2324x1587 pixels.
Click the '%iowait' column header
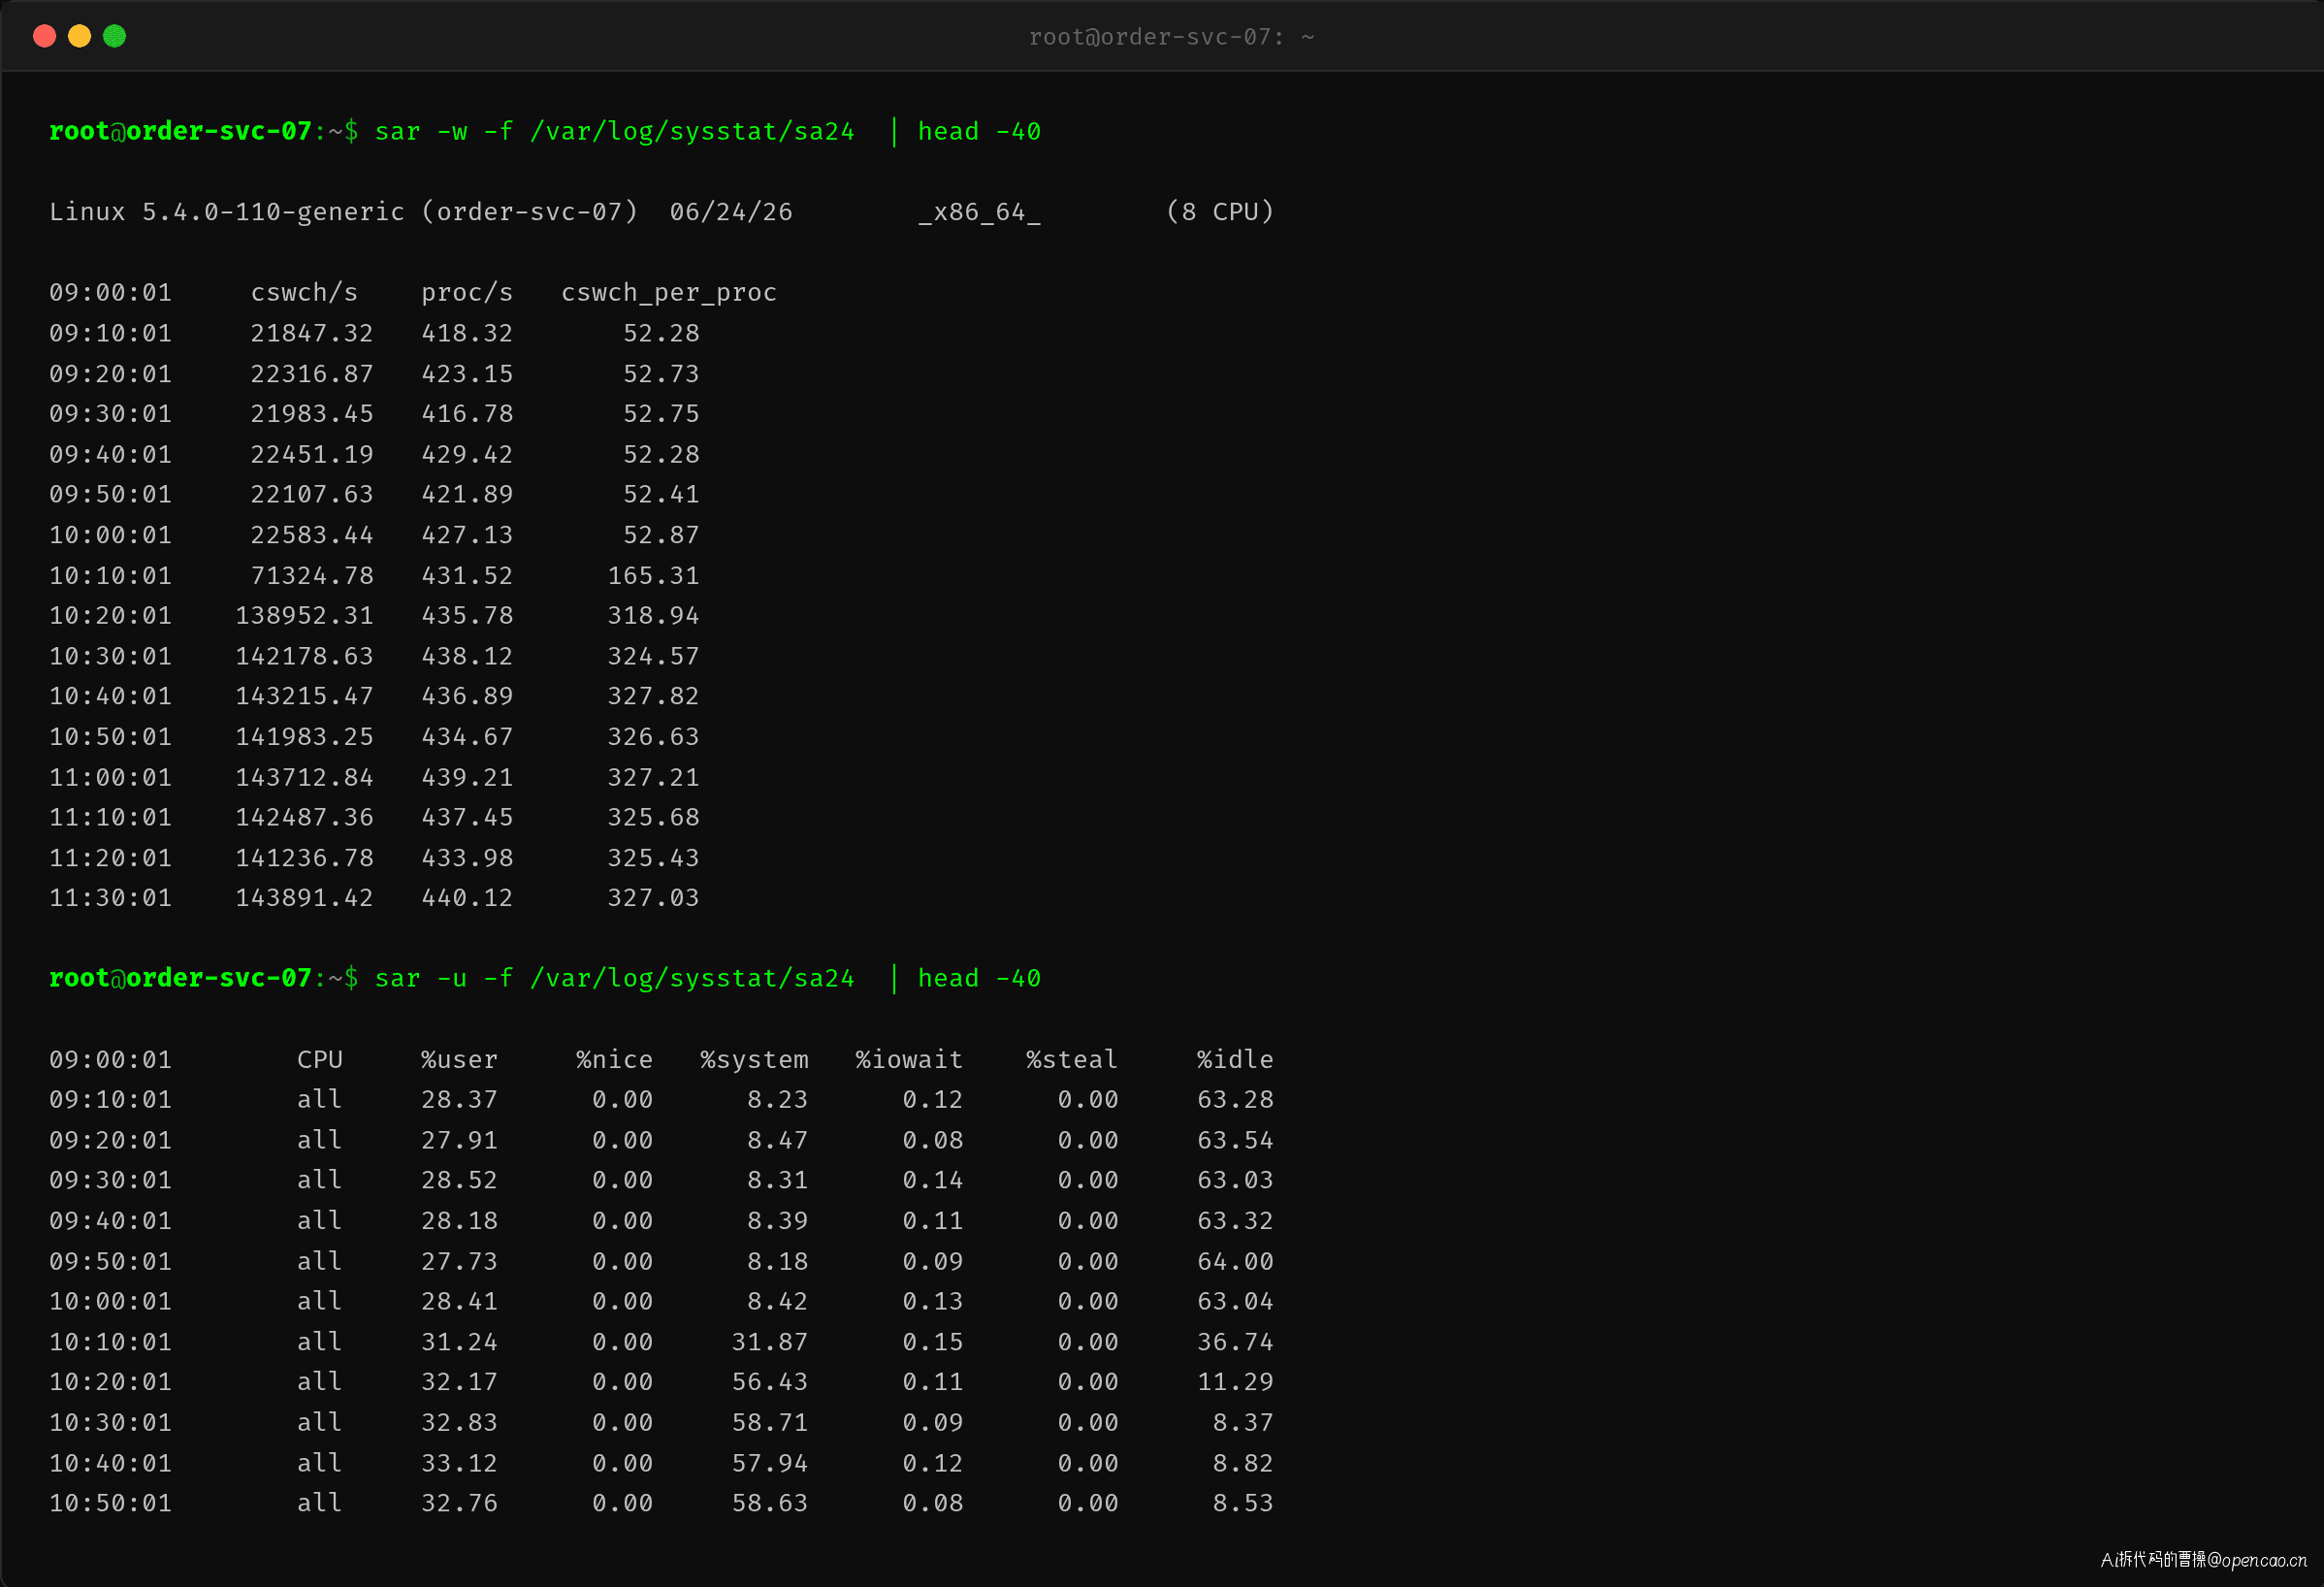[909, 1060]
